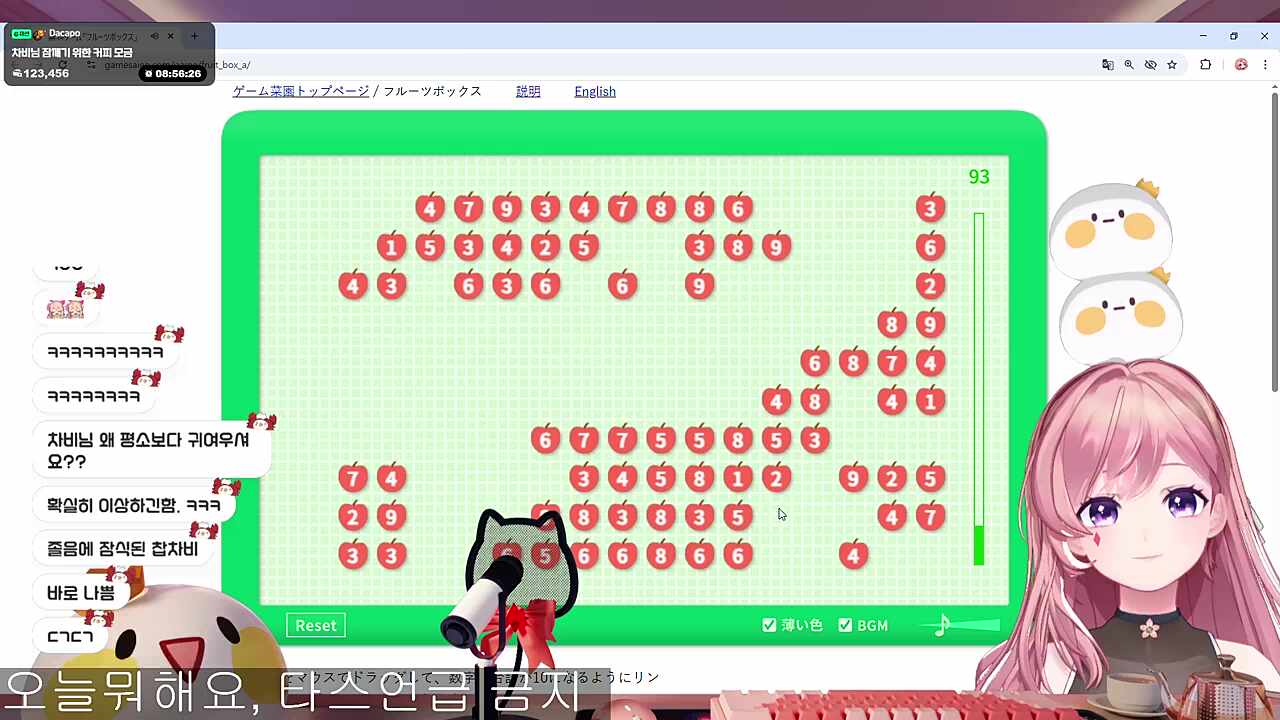Open the 説明 link
Viewport: 1280px width, 720px height.
(528, 91)
